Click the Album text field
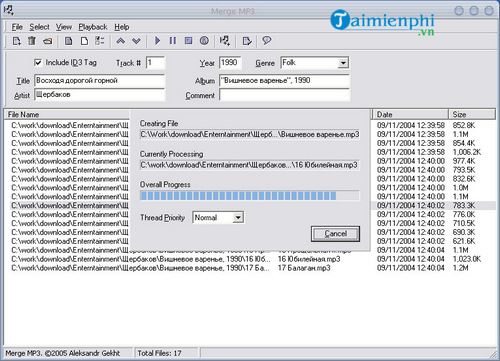The width and height of the screenshot is (500, 361). click(x=284, y=81)
